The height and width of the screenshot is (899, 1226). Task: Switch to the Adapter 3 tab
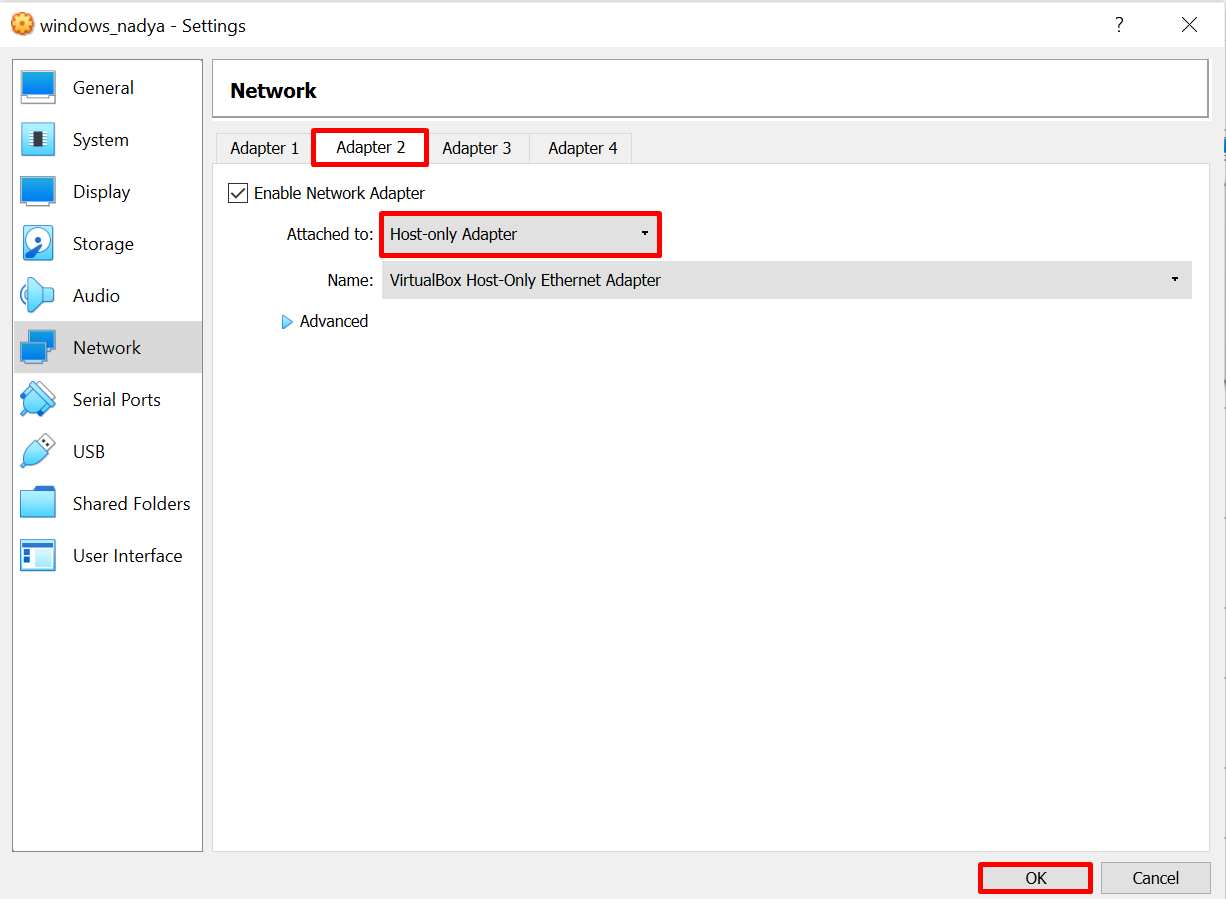tap(476, 148)
